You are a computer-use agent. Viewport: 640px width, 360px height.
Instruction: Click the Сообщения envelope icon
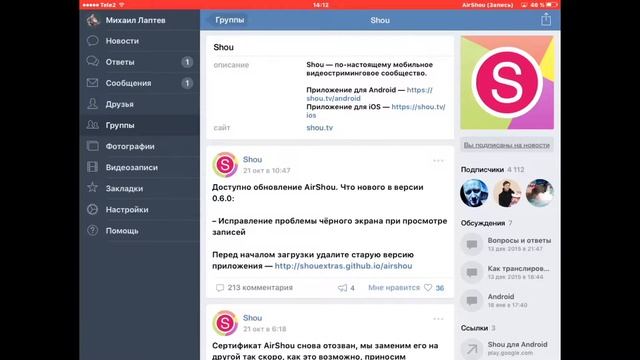[93, 83]
